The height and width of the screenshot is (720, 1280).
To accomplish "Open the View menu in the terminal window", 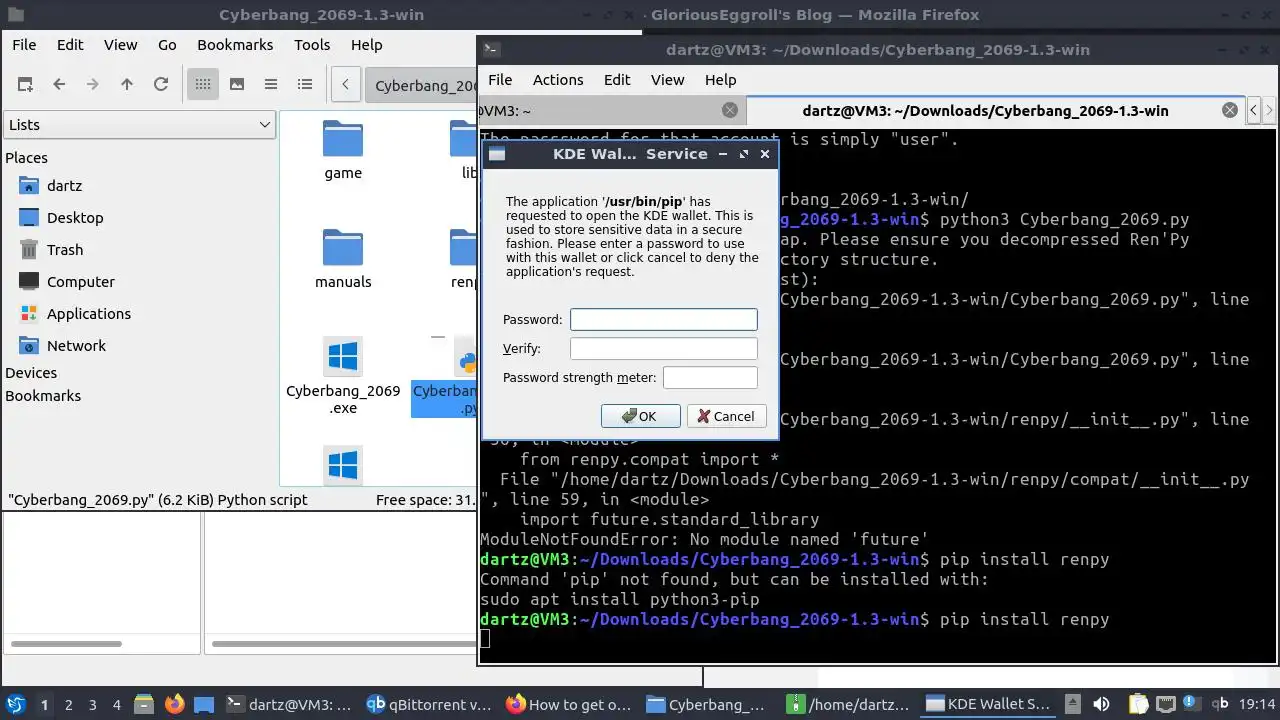I will (x=668, y=80).
